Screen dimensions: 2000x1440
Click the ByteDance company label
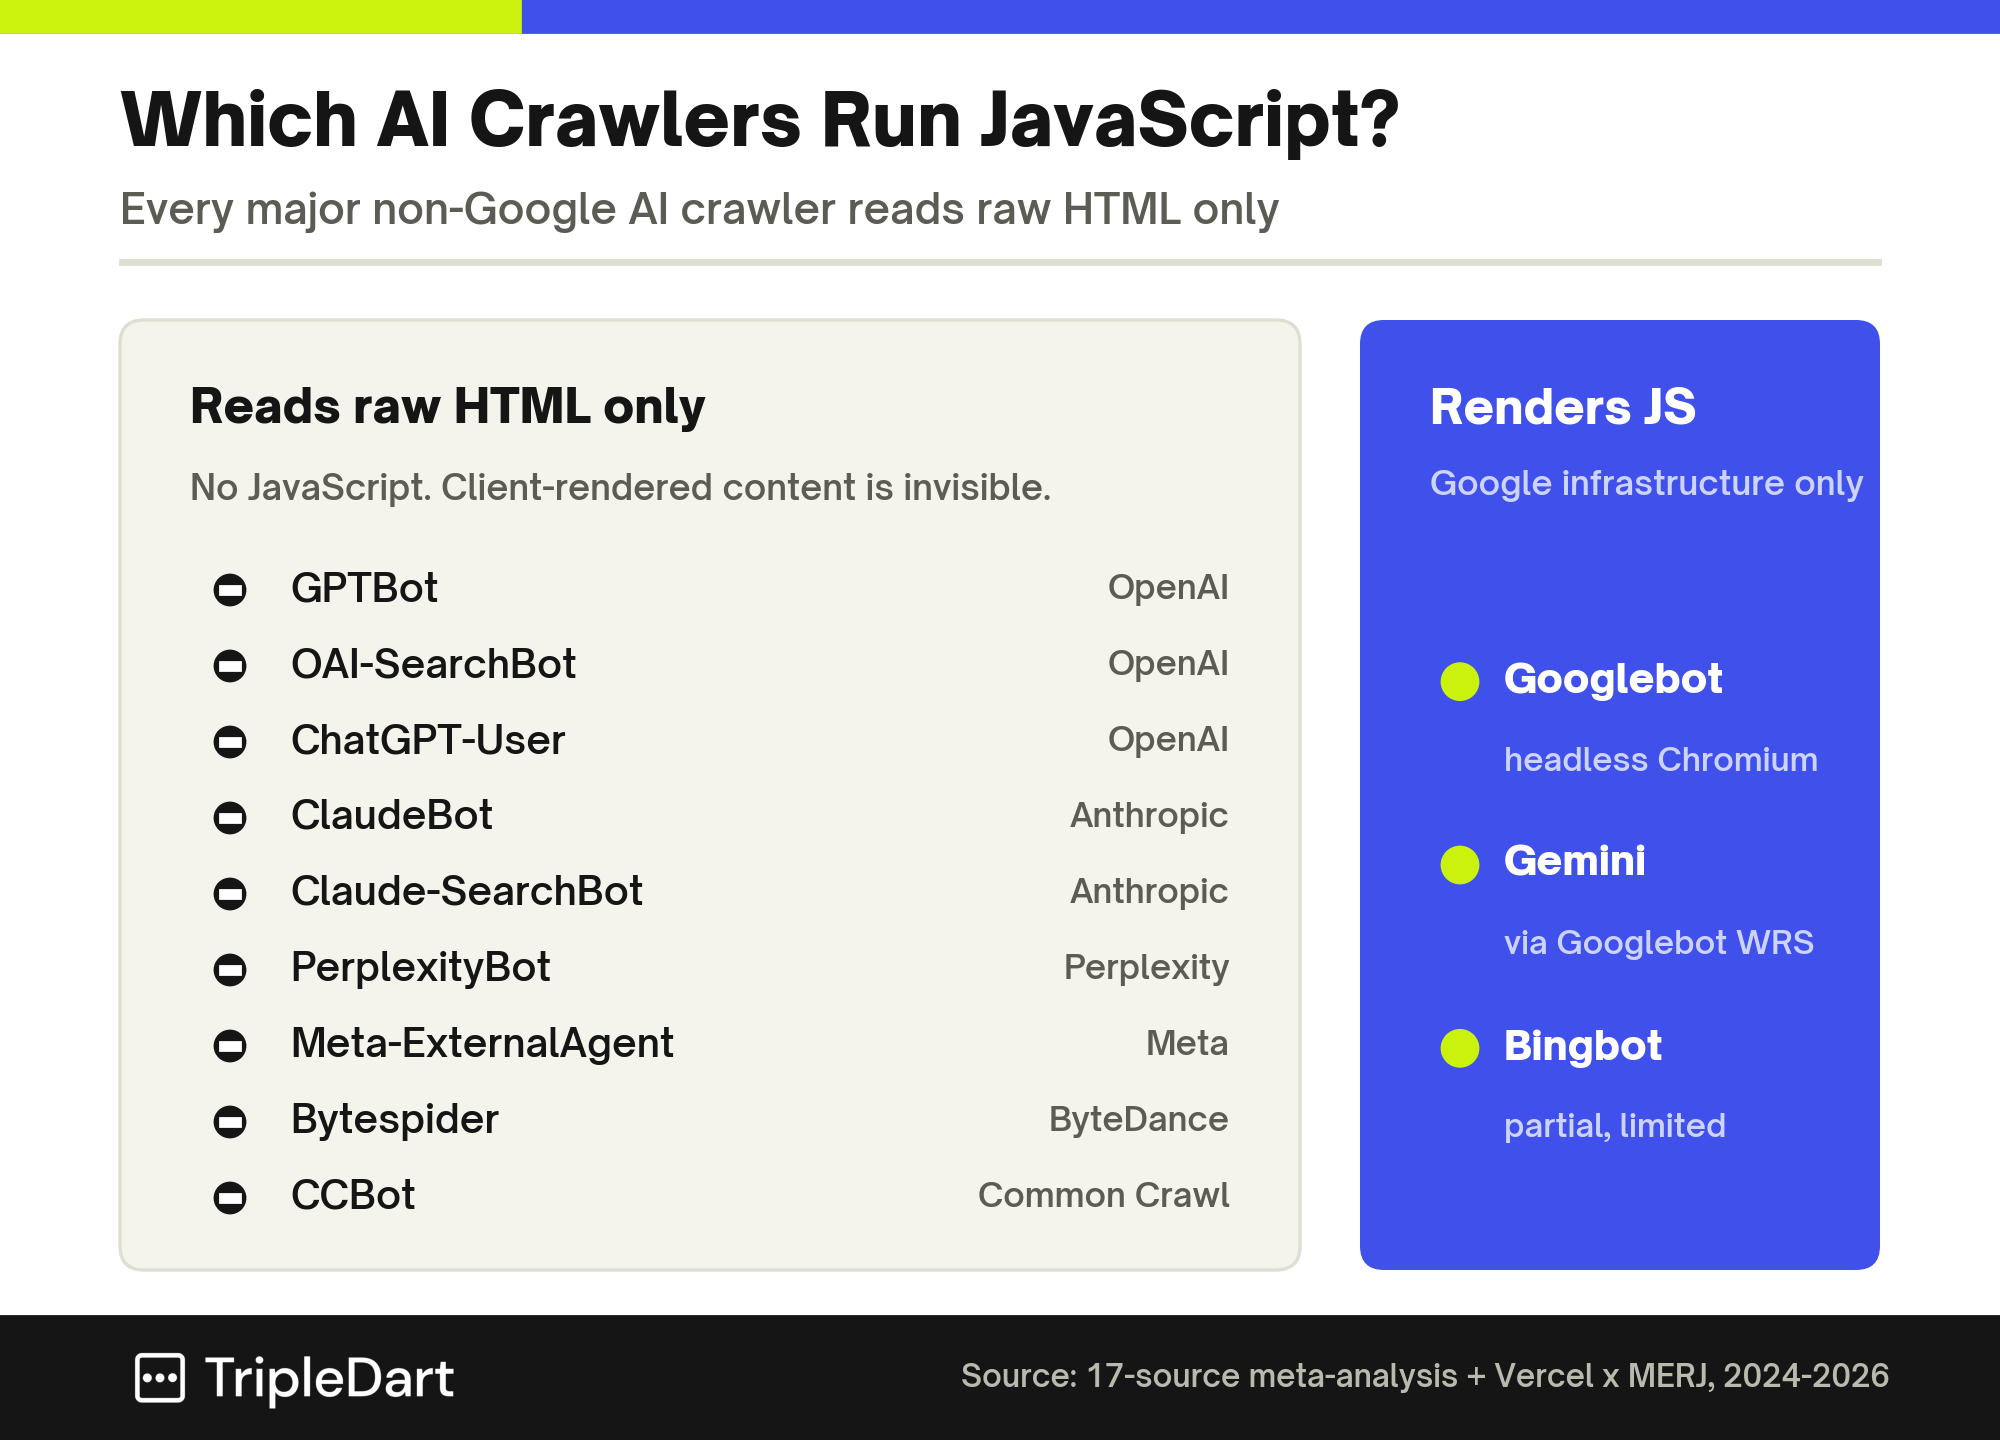(1139, 1120)
